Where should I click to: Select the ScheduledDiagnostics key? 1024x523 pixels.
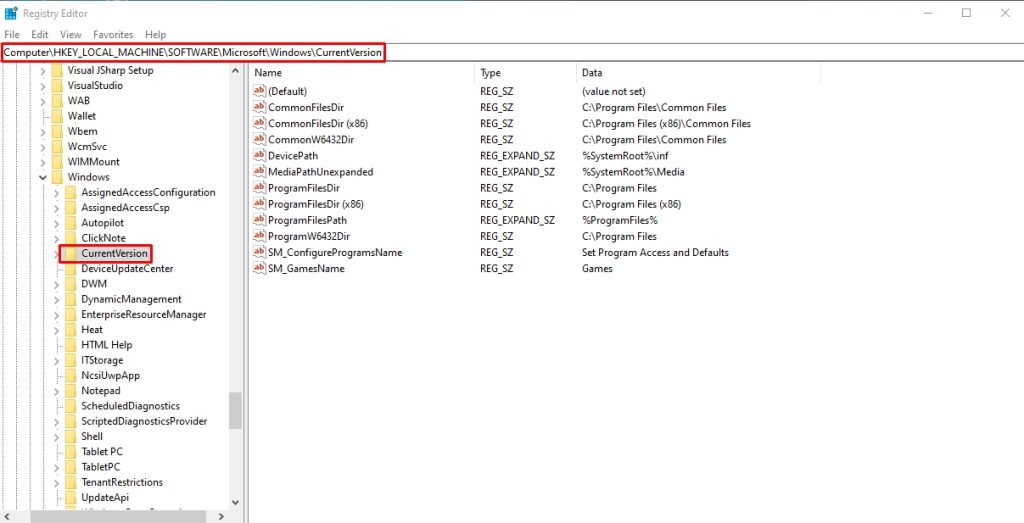pyautogui.click(x=131, y=405)
